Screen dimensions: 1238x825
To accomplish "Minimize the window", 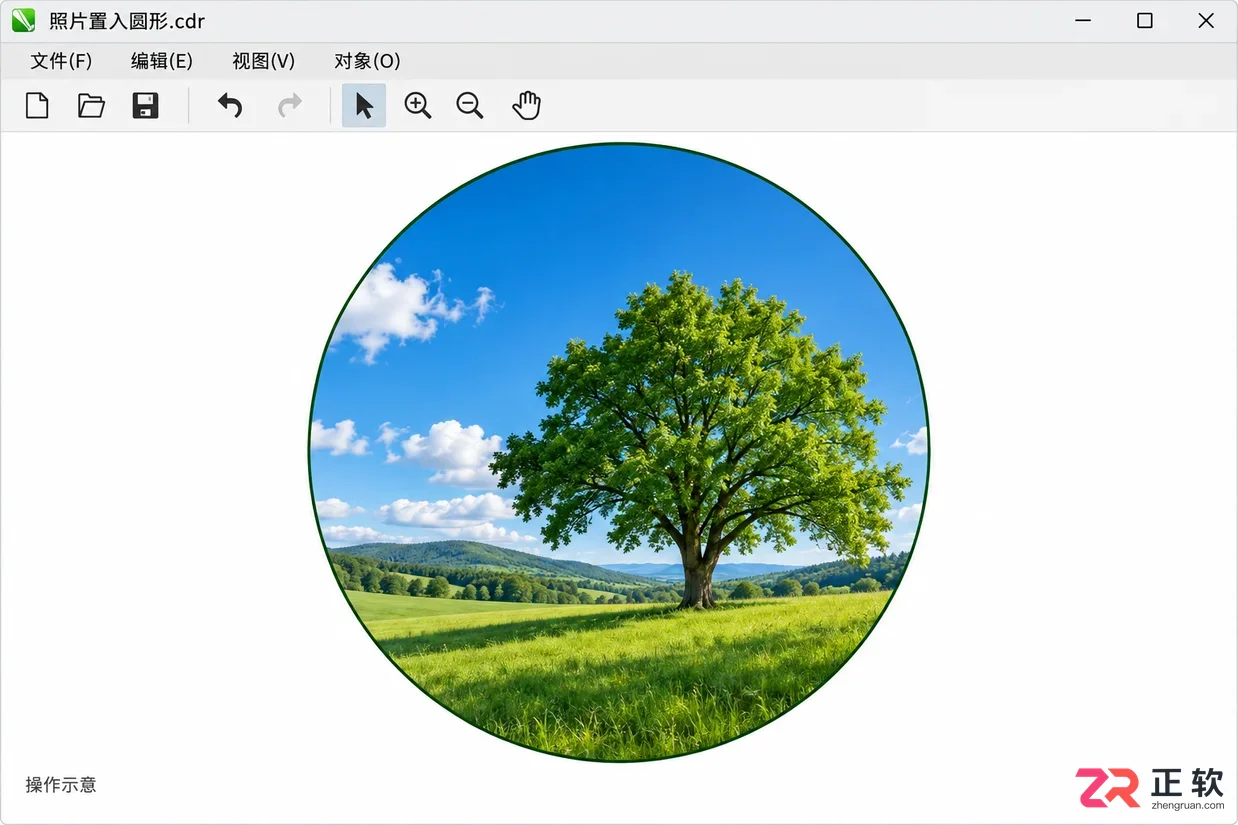I will [x=1083, y=21].
